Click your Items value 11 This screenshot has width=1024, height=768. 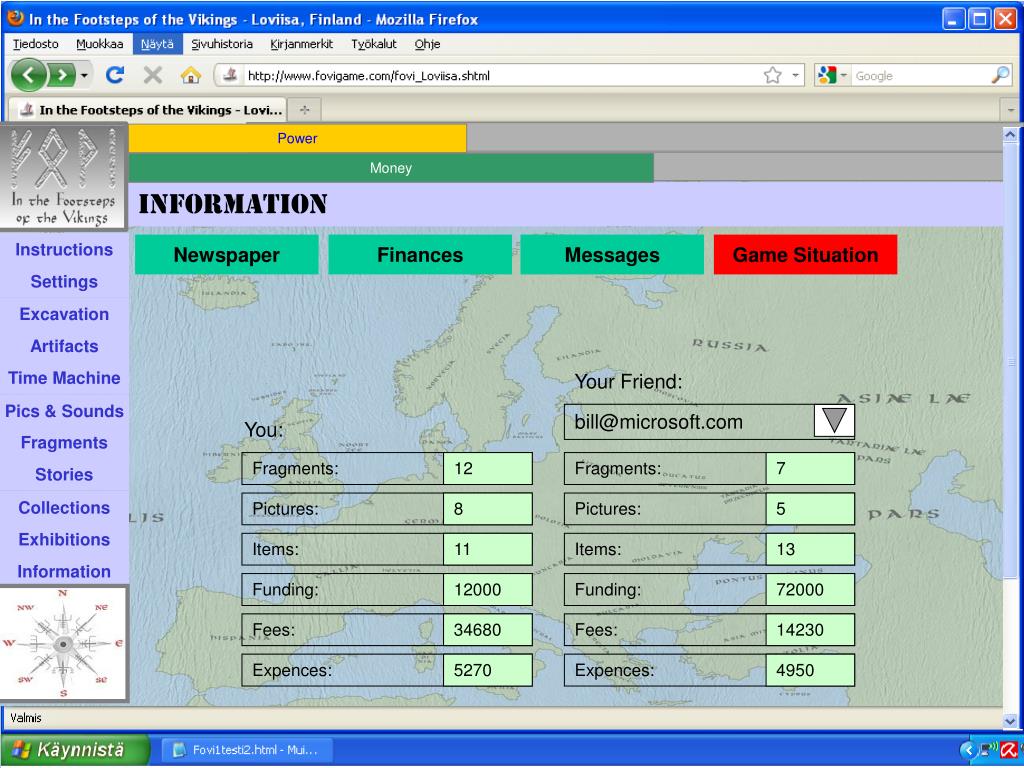tap(487, 549)
